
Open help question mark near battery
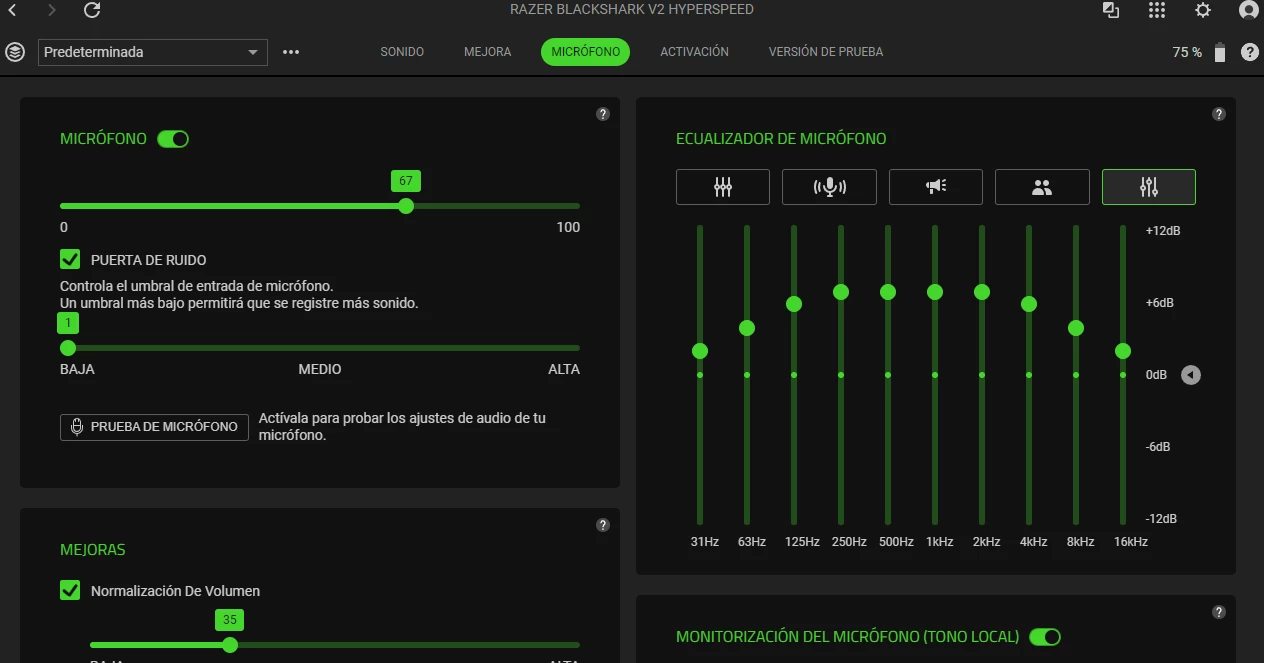(x=1250, y=52)
